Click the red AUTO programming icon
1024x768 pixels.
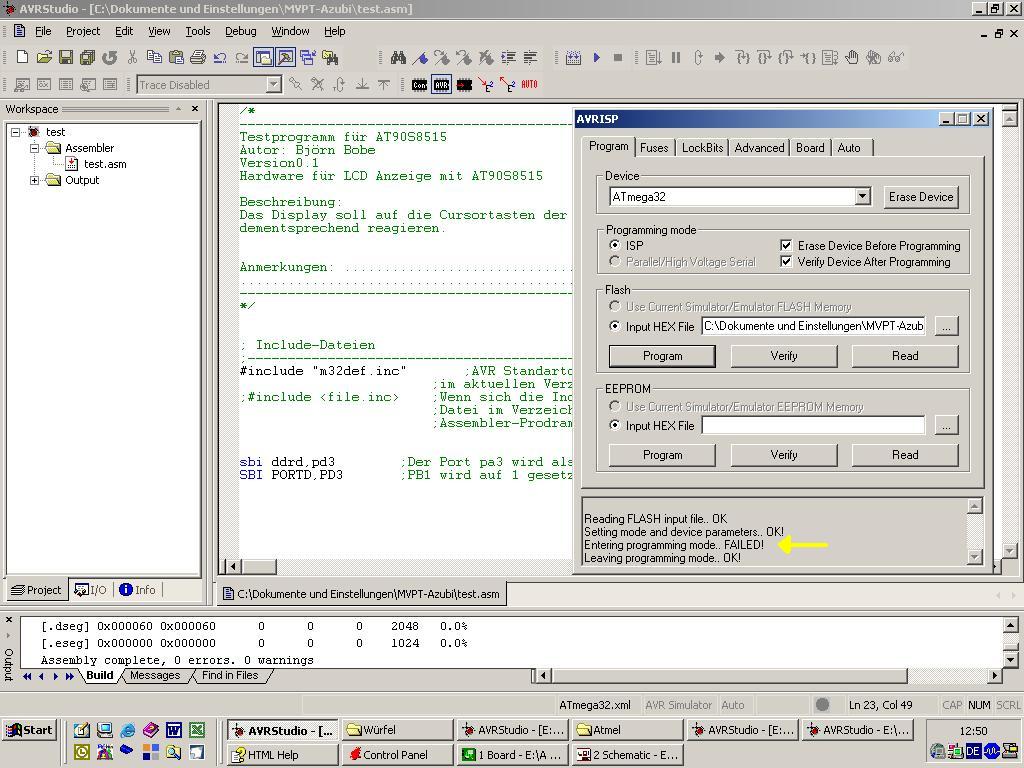coord(529,85)
